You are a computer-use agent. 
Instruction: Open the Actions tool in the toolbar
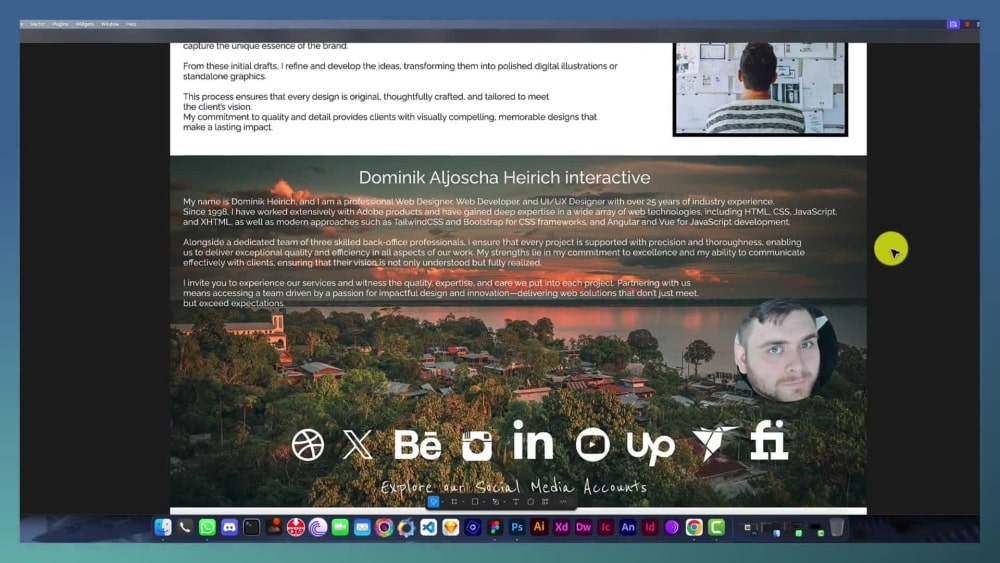pos(545,502)
